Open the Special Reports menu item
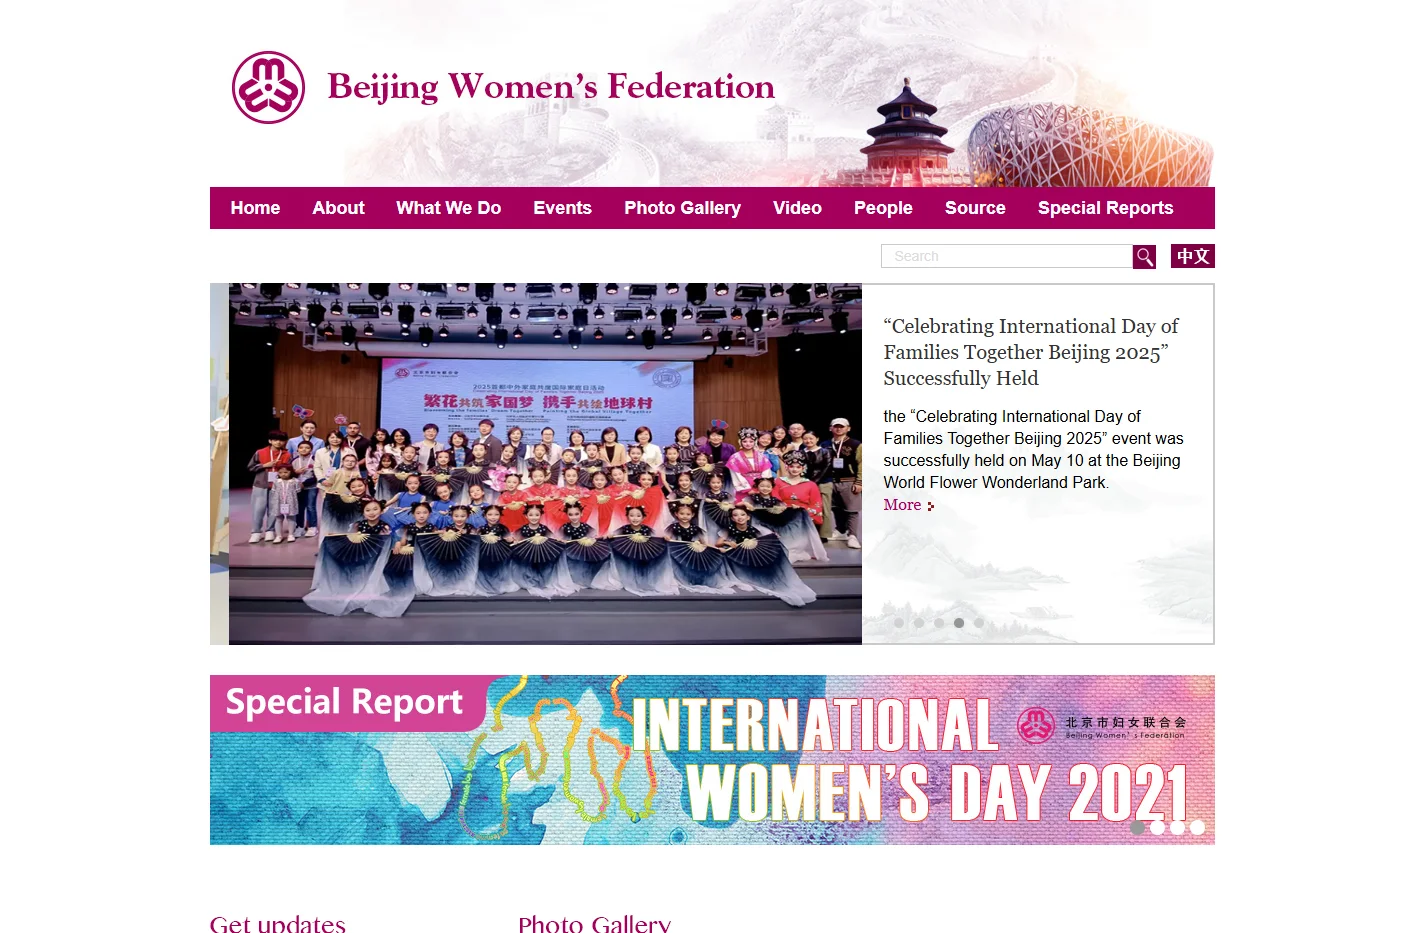The width and height of the screenshot is (1424, 933). [1105, 208]
